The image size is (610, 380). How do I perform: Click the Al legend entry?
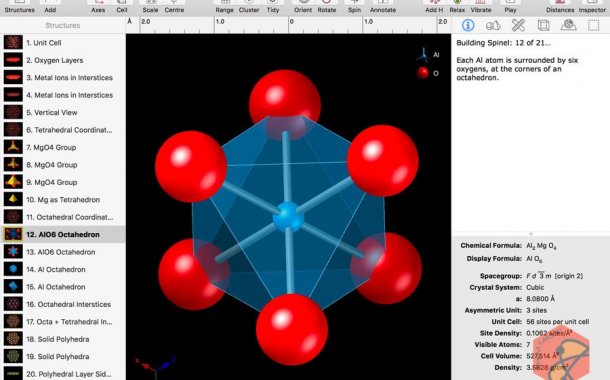pyautogui.click(x=428, y=55)
